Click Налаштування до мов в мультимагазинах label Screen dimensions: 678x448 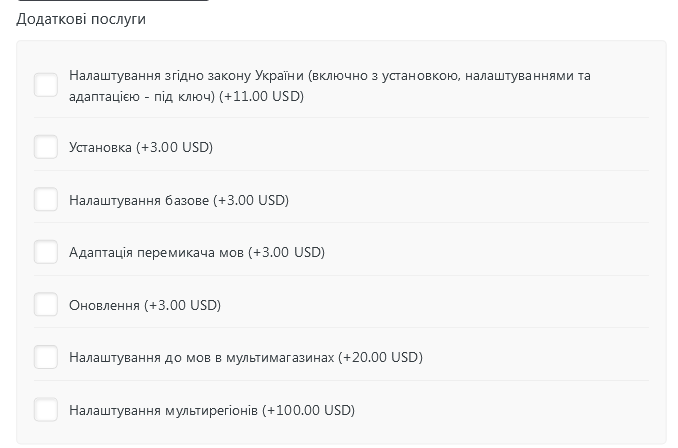(x=201, y=357)
